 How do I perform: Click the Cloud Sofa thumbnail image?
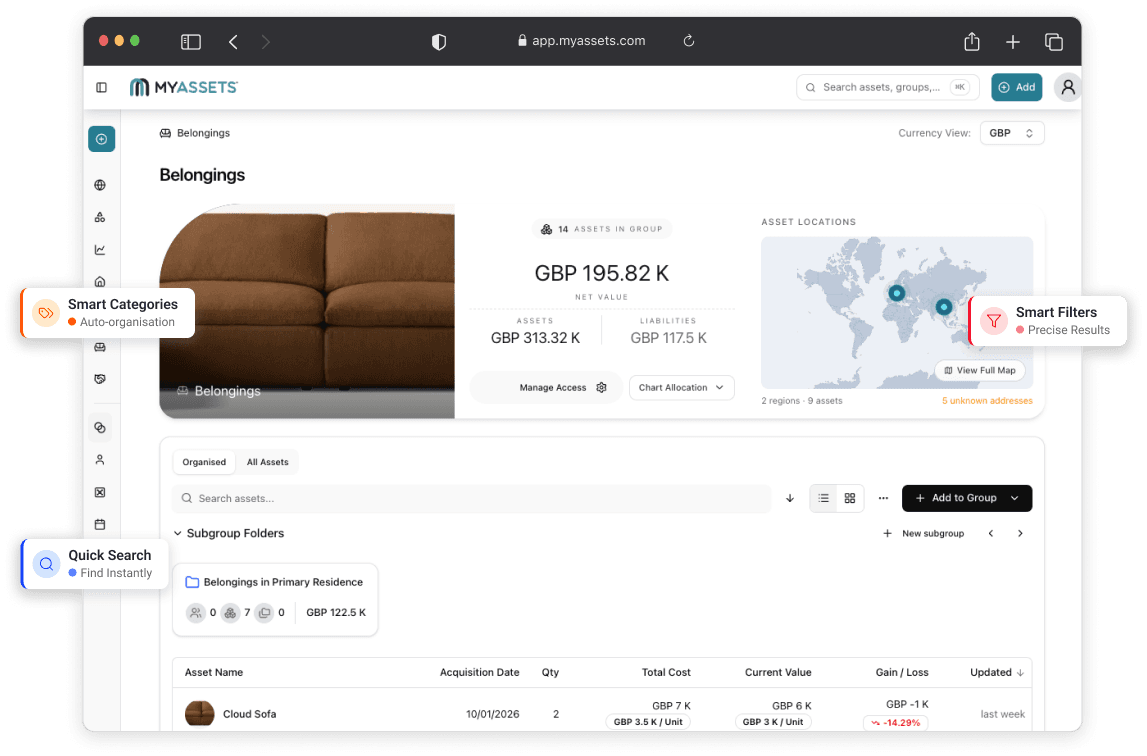tap(200, 714)
